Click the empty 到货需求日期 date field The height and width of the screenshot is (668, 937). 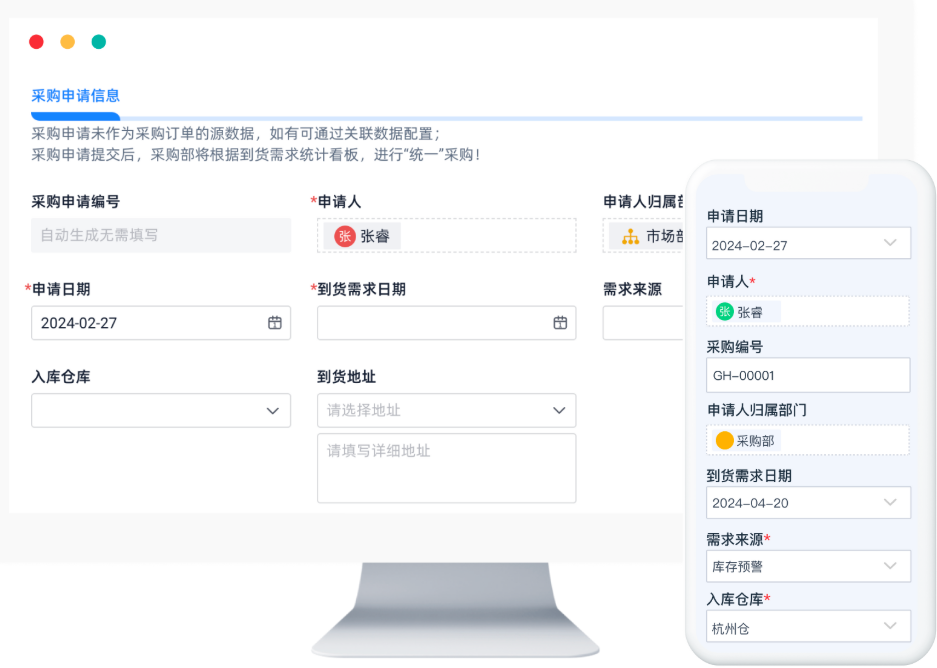[x=446, y=323]
